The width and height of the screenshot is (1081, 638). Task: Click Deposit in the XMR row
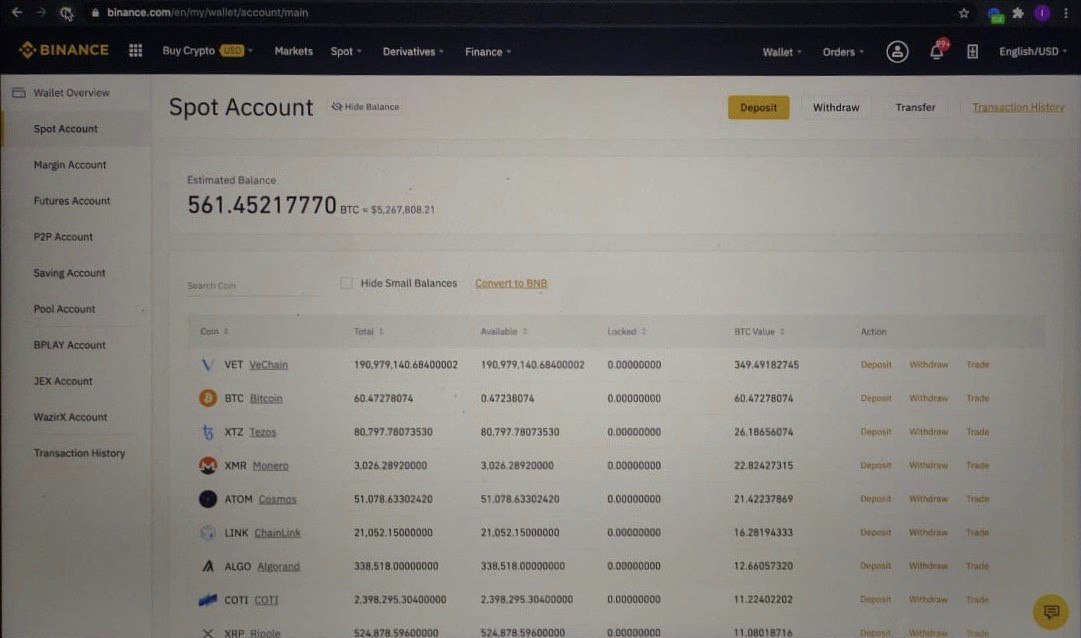pyautogui.click(x=876, y=466)
